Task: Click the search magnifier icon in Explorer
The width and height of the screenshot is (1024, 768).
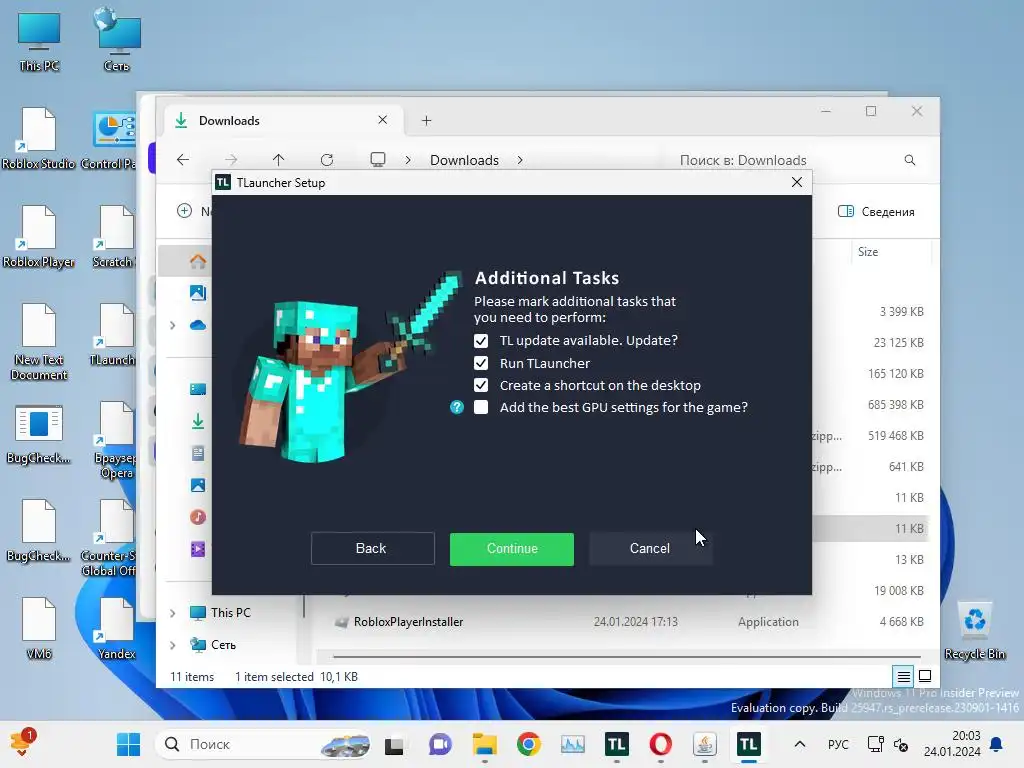Action: tap(910, 160)
